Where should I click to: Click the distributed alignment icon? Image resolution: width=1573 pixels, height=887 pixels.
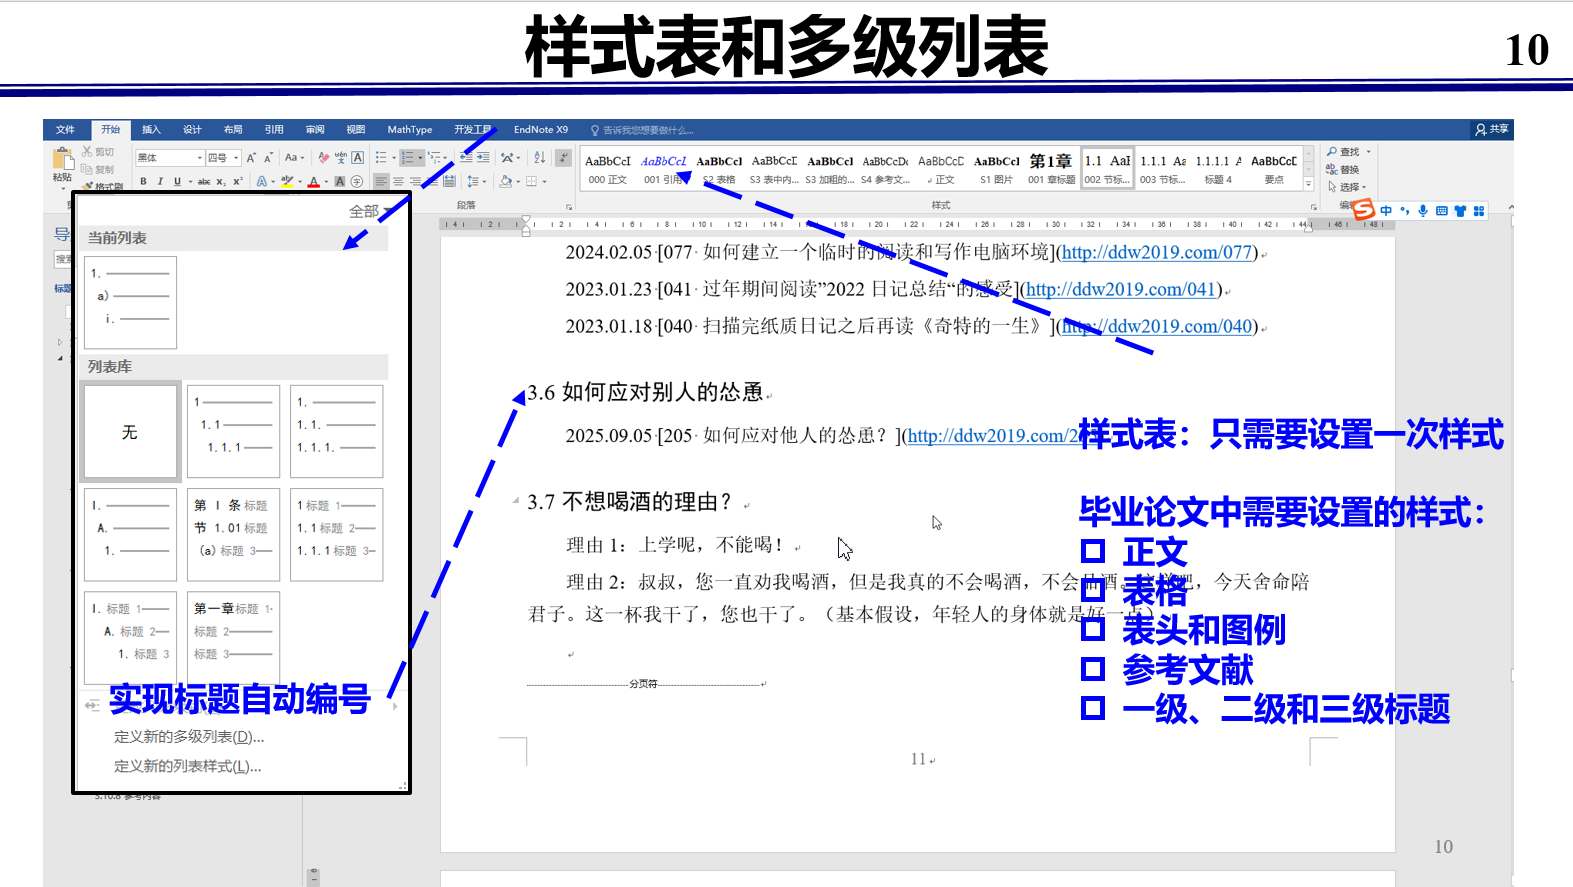pos(449,182)
